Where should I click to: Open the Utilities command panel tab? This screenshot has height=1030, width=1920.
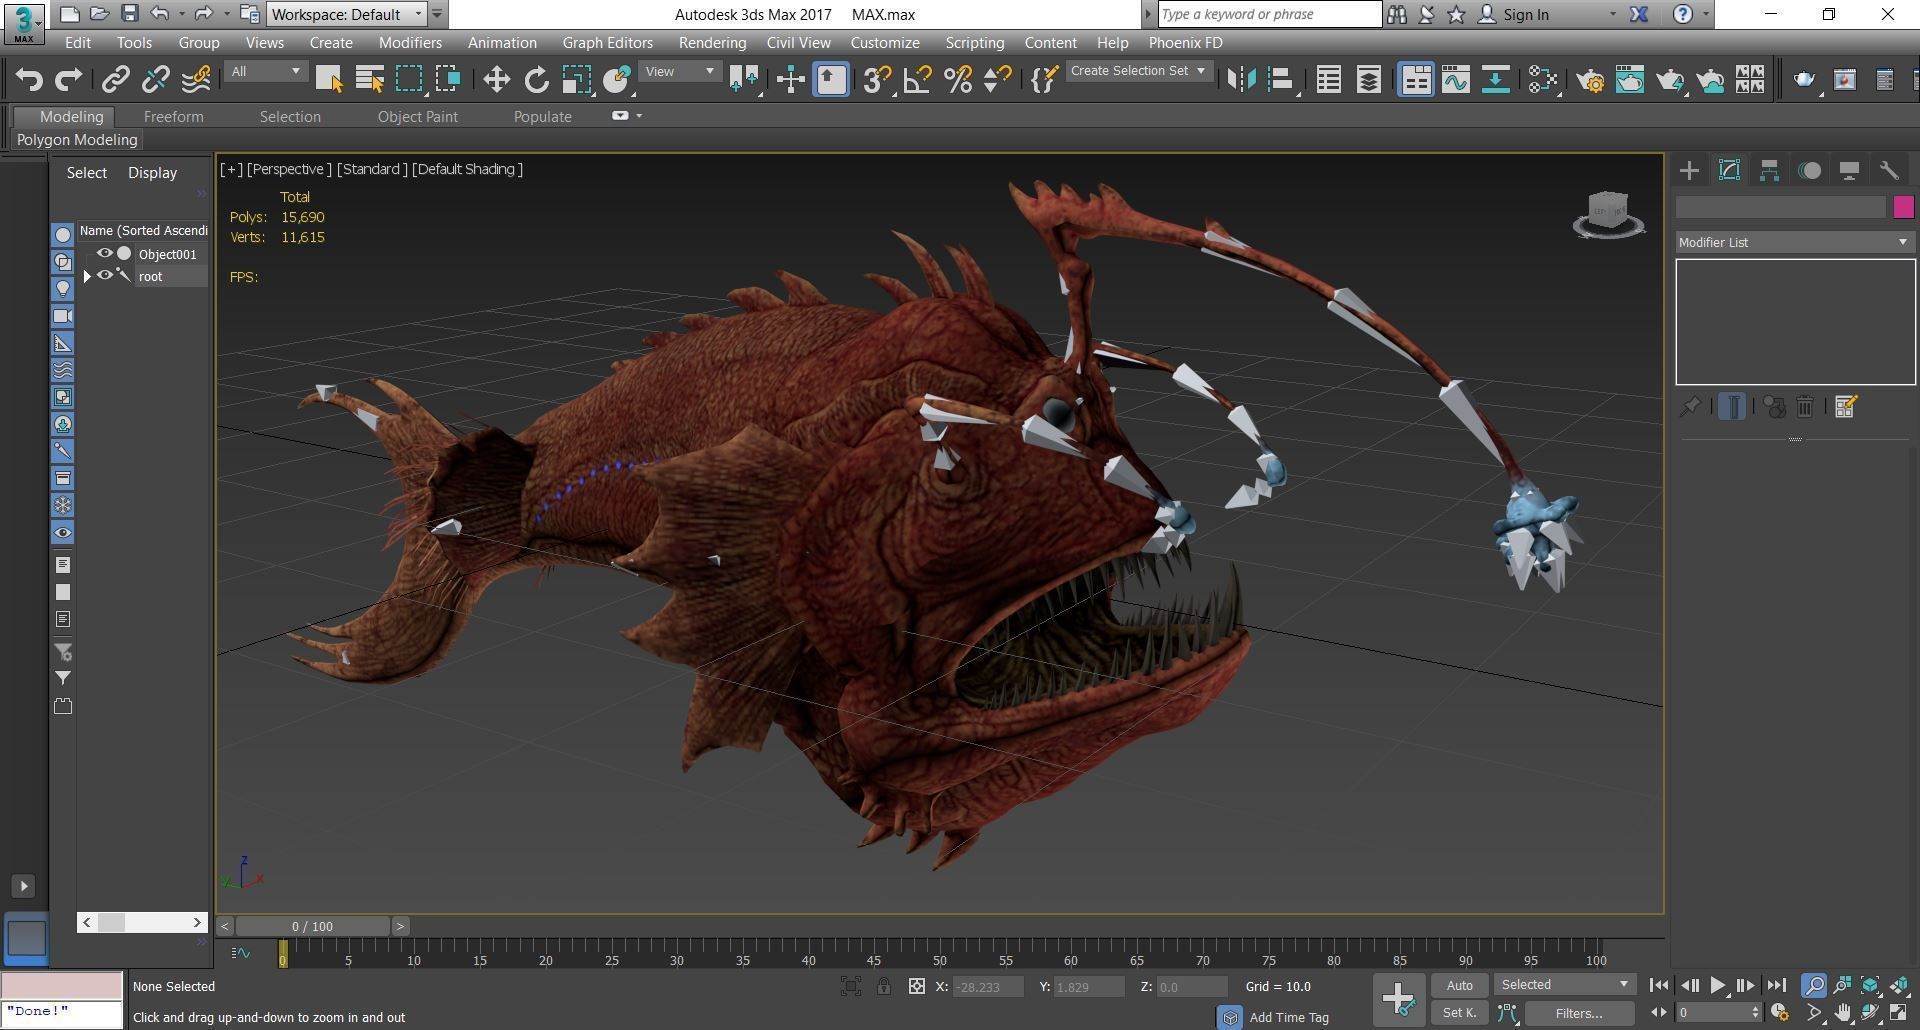[1889, 171]
